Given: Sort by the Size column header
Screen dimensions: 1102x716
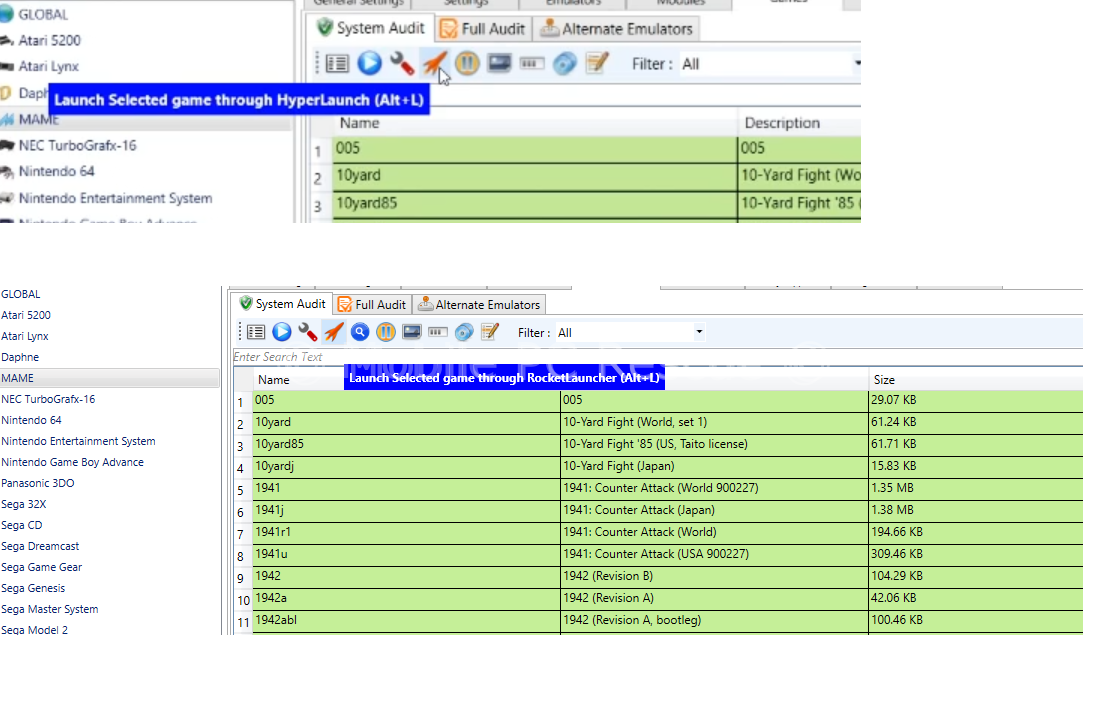Looking at the screenshot, I should click(x=884, y=380).
